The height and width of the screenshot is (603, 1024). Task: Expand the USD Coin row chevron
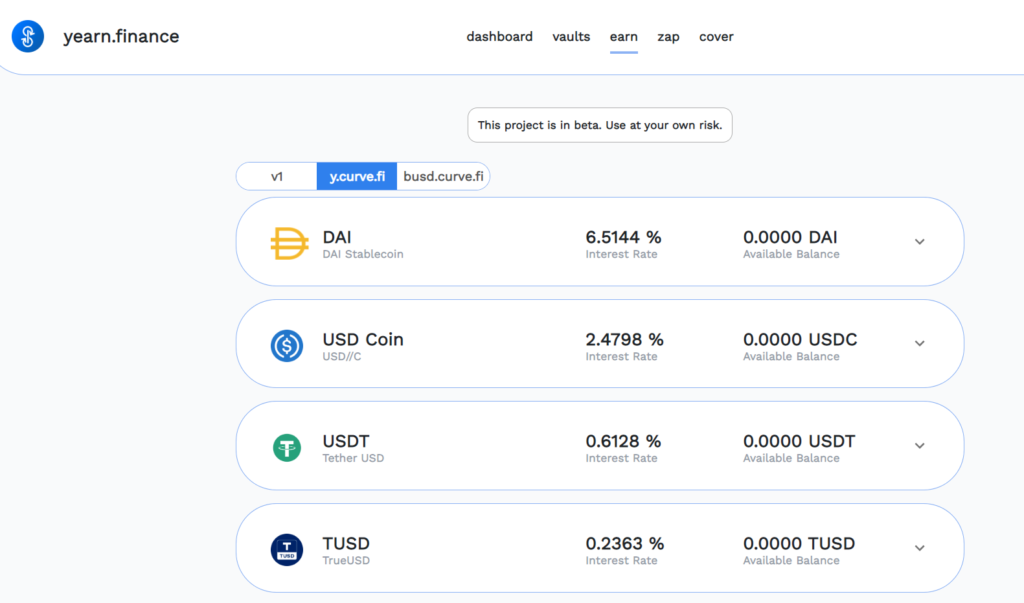pos(920,344)
